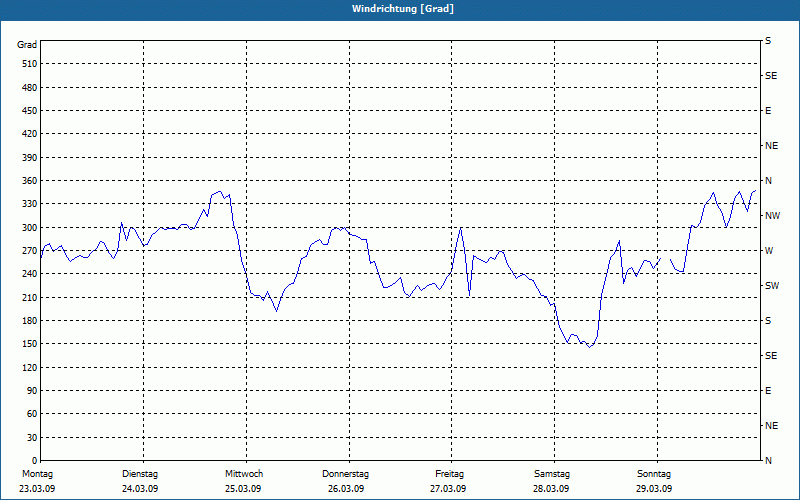Click the date 27.03.09
Image resolution: width=800 pixels, height=500 pixels.
(x=448, y=489)
